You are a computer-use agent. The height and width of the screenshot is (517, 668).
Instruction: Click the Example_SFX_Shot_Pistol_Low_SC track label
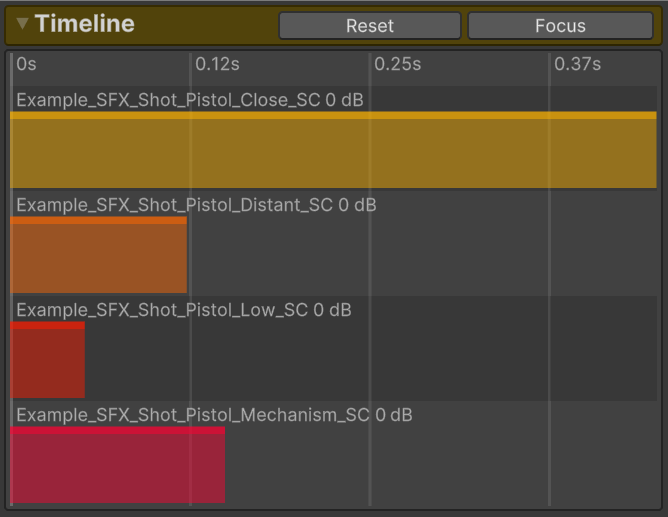[184, 310]
